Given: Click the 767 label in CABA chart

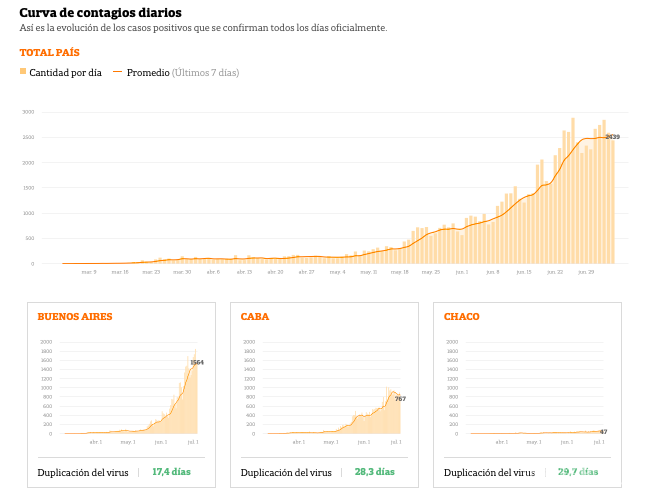Looking at the screenshot, I should [400, 399].
